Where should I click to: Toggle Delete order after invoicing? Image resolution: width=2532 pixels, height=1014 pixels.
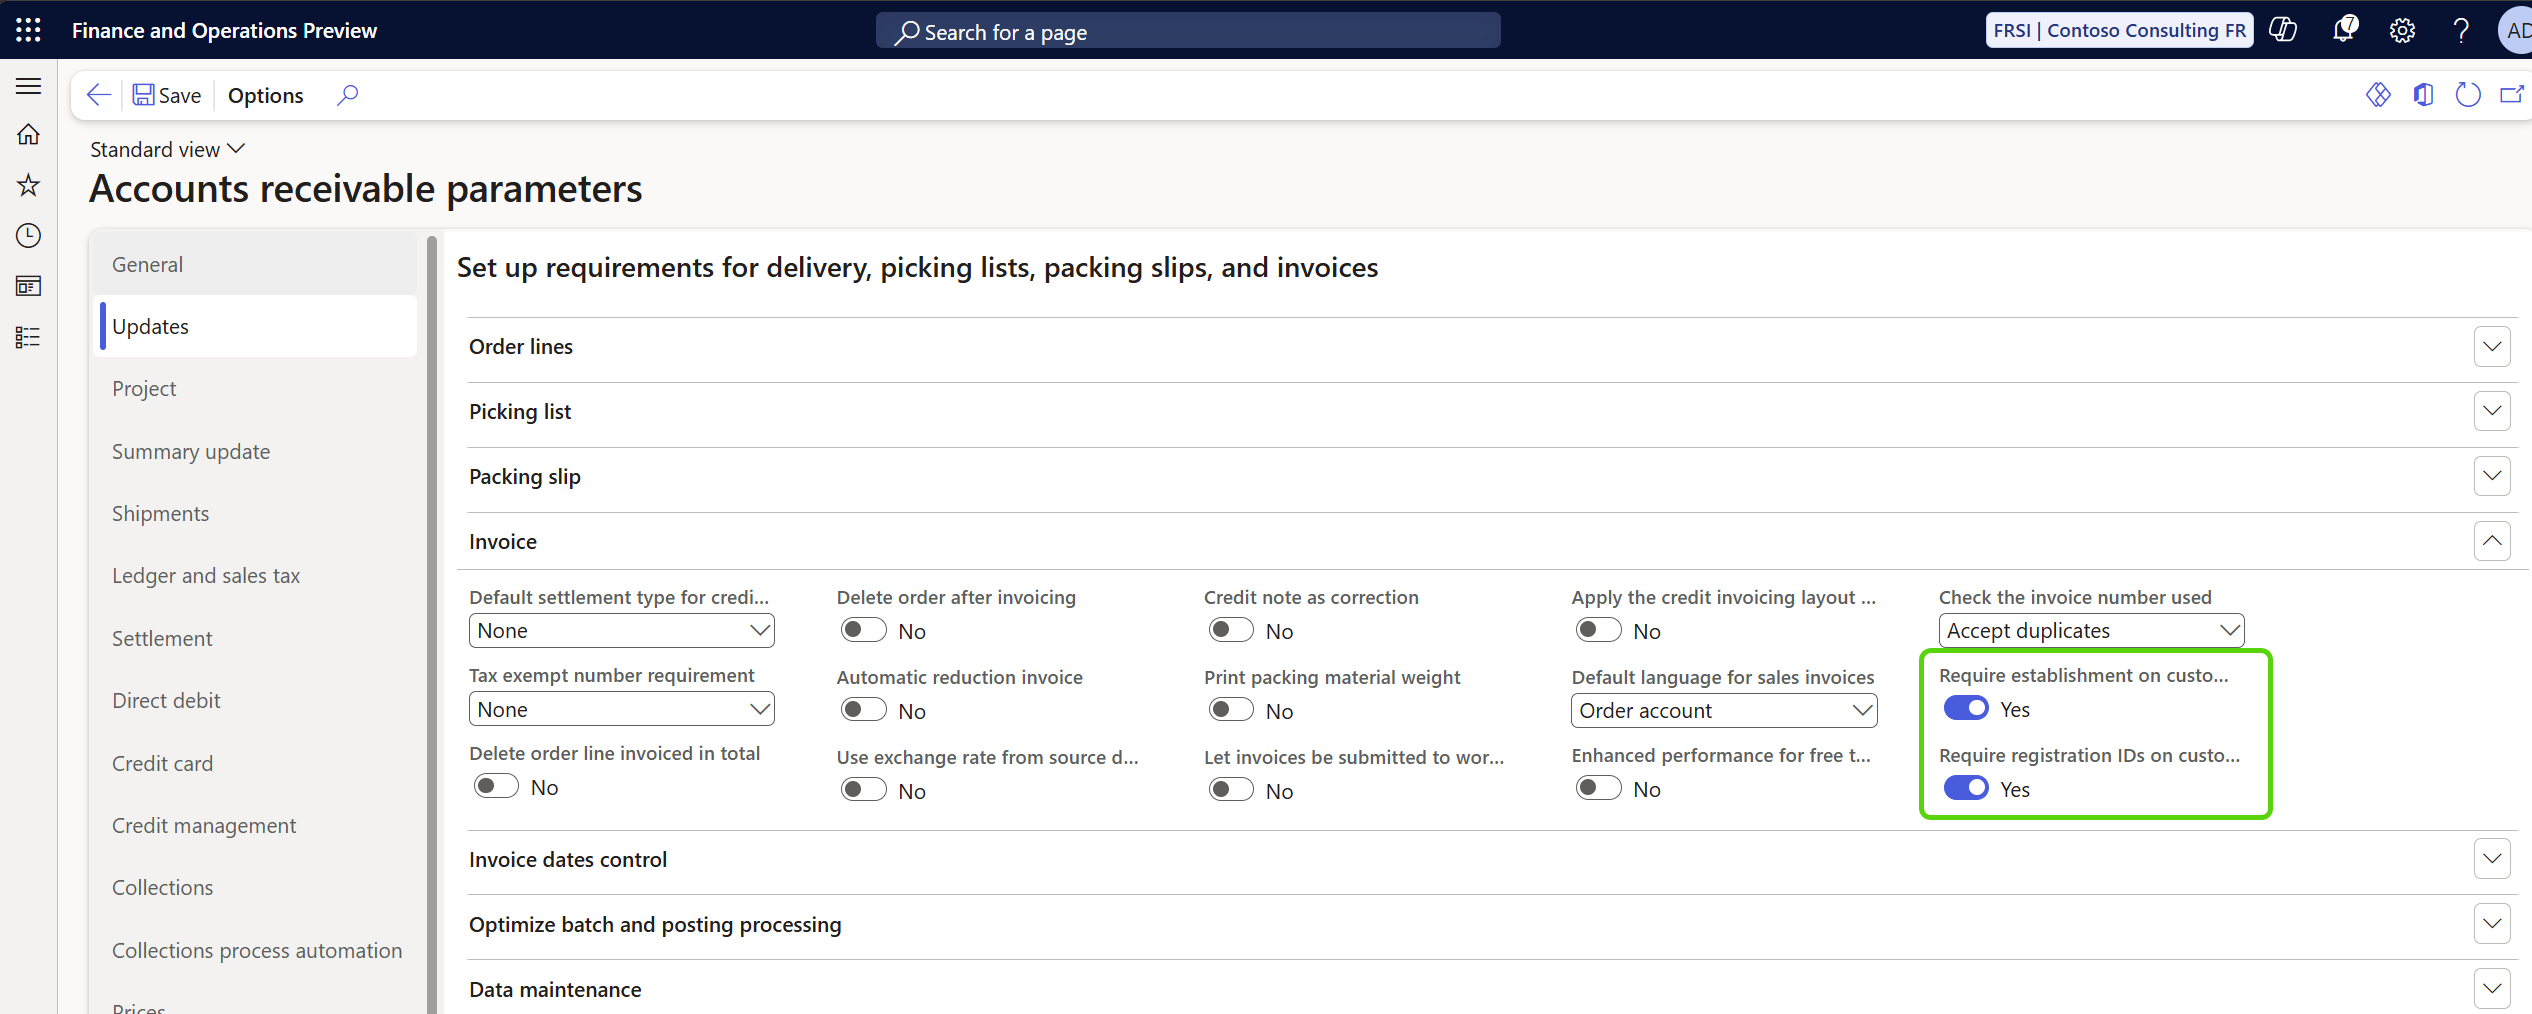click(x=864, y=630)
